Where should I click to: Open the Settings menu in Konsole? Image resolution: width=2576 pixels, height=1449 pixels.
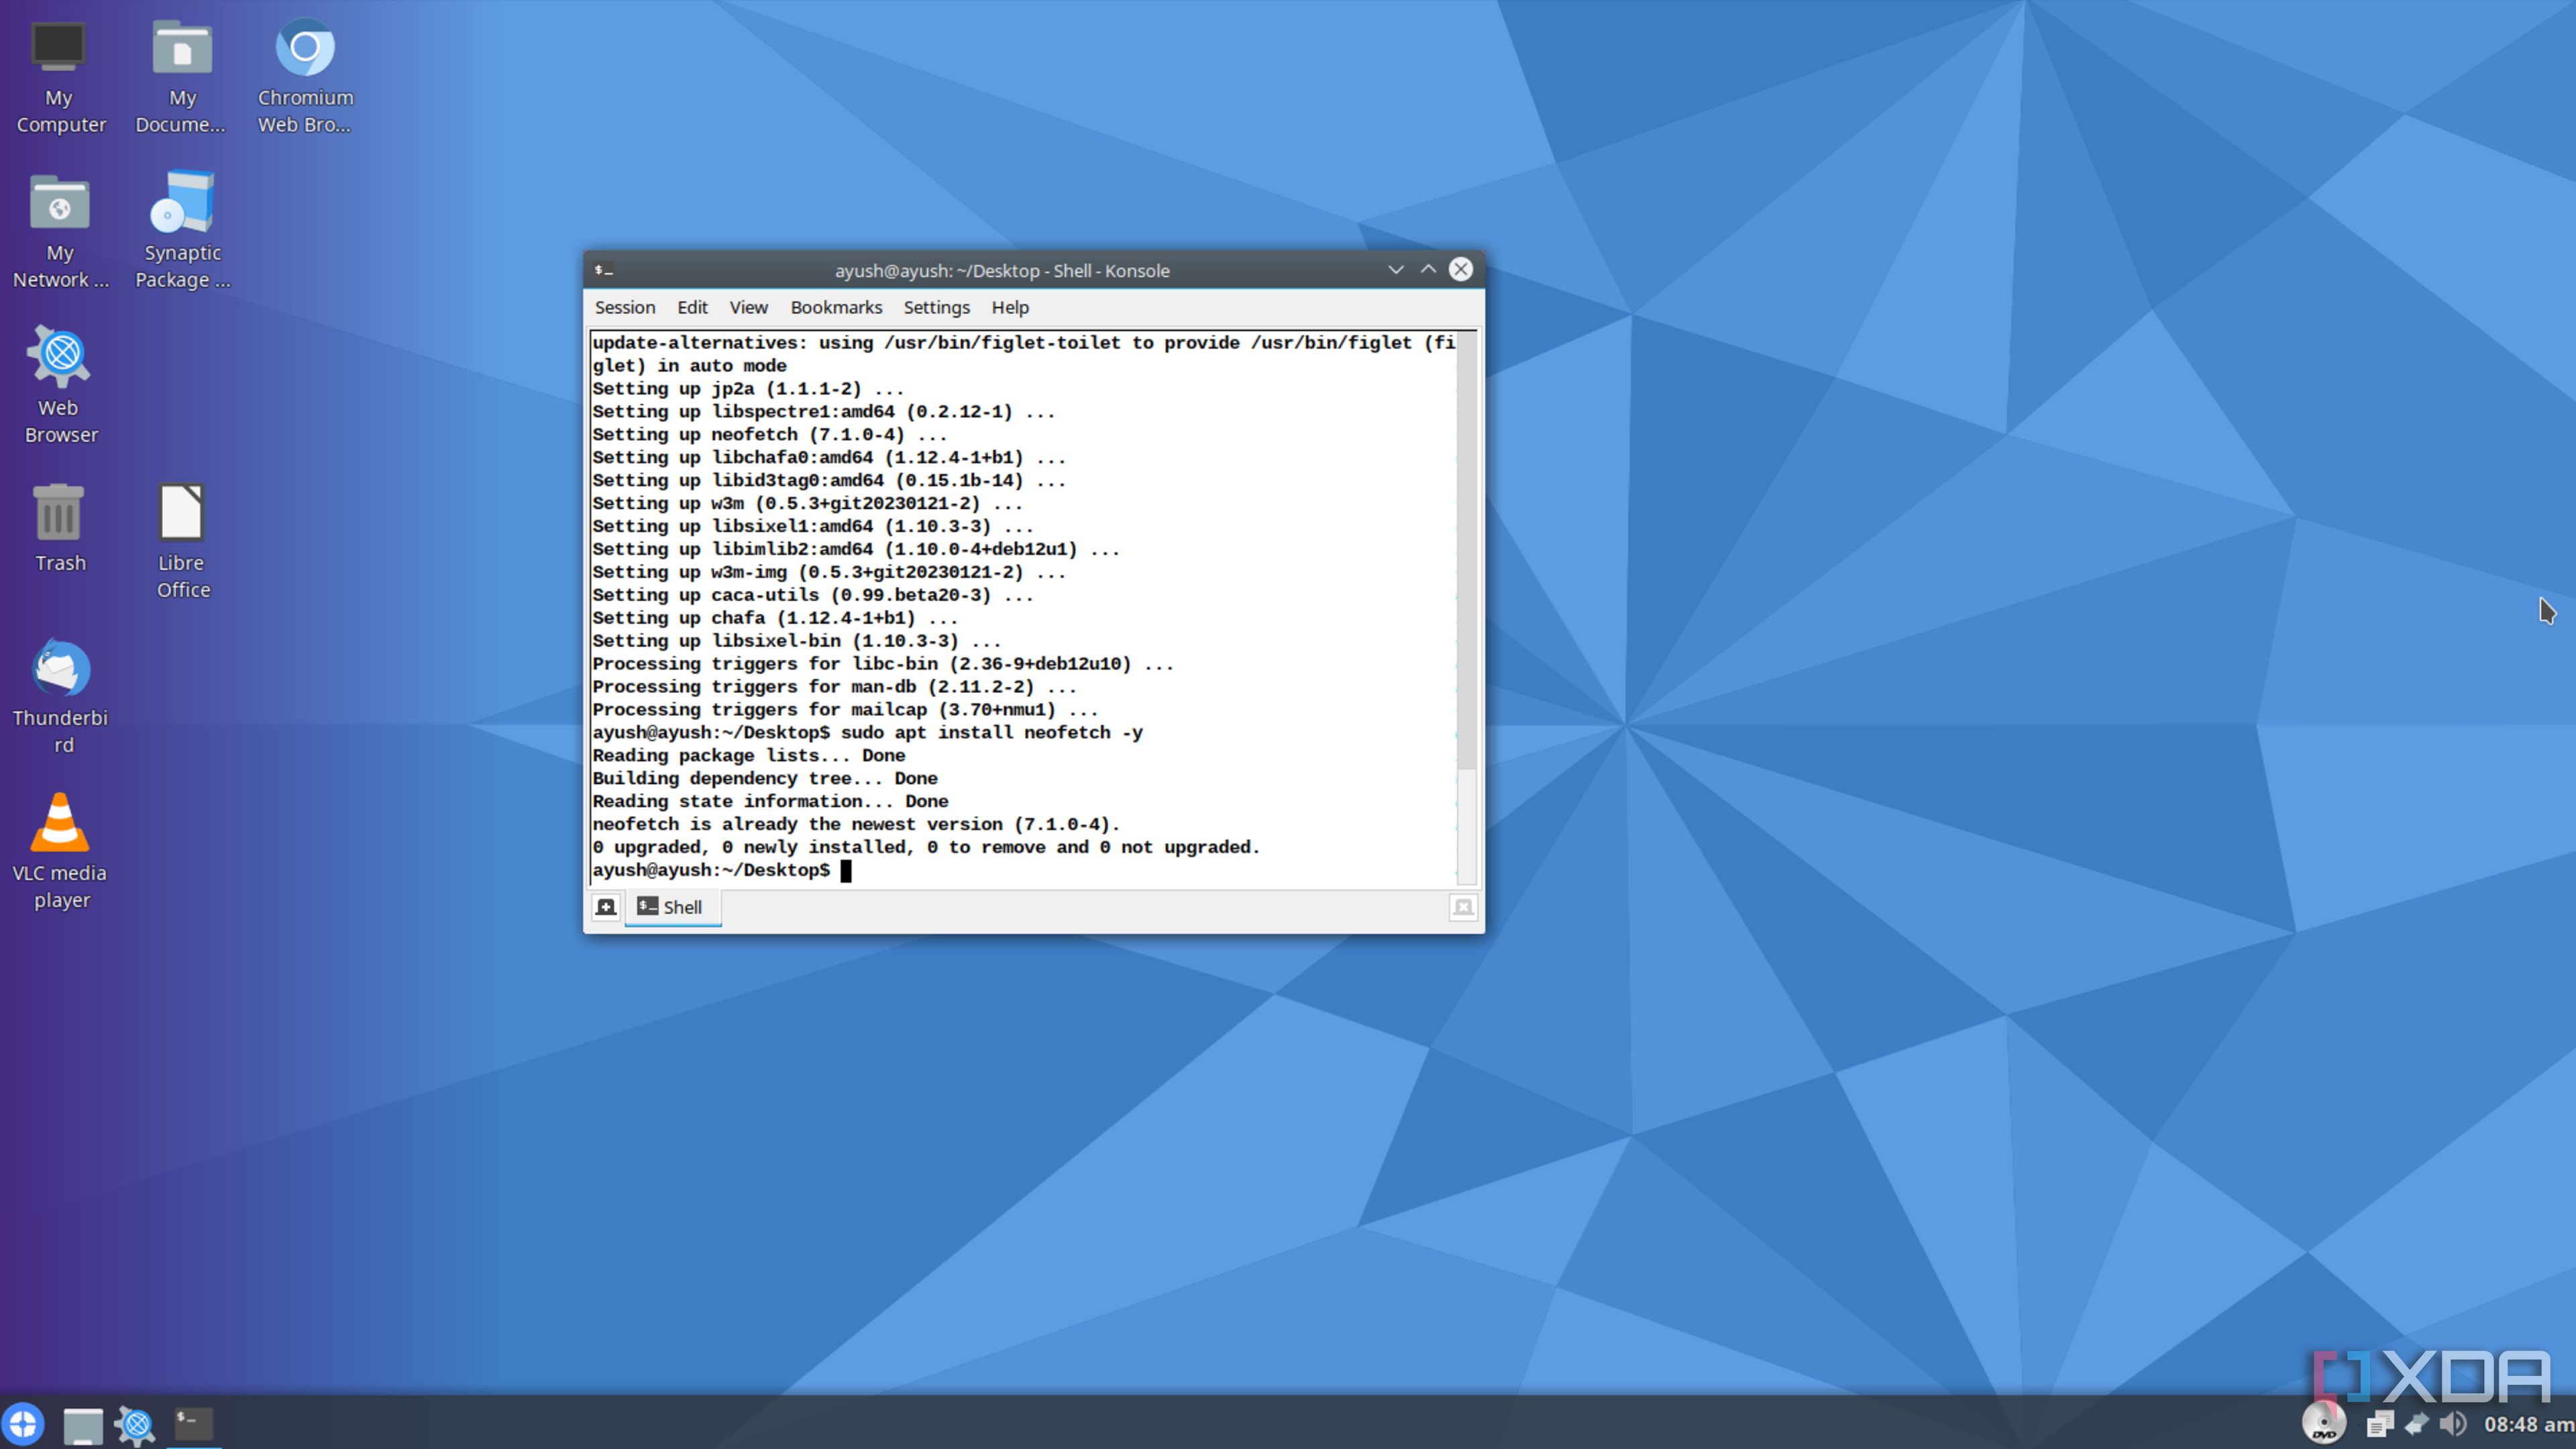pyautogui.click(x=936, y=307)
